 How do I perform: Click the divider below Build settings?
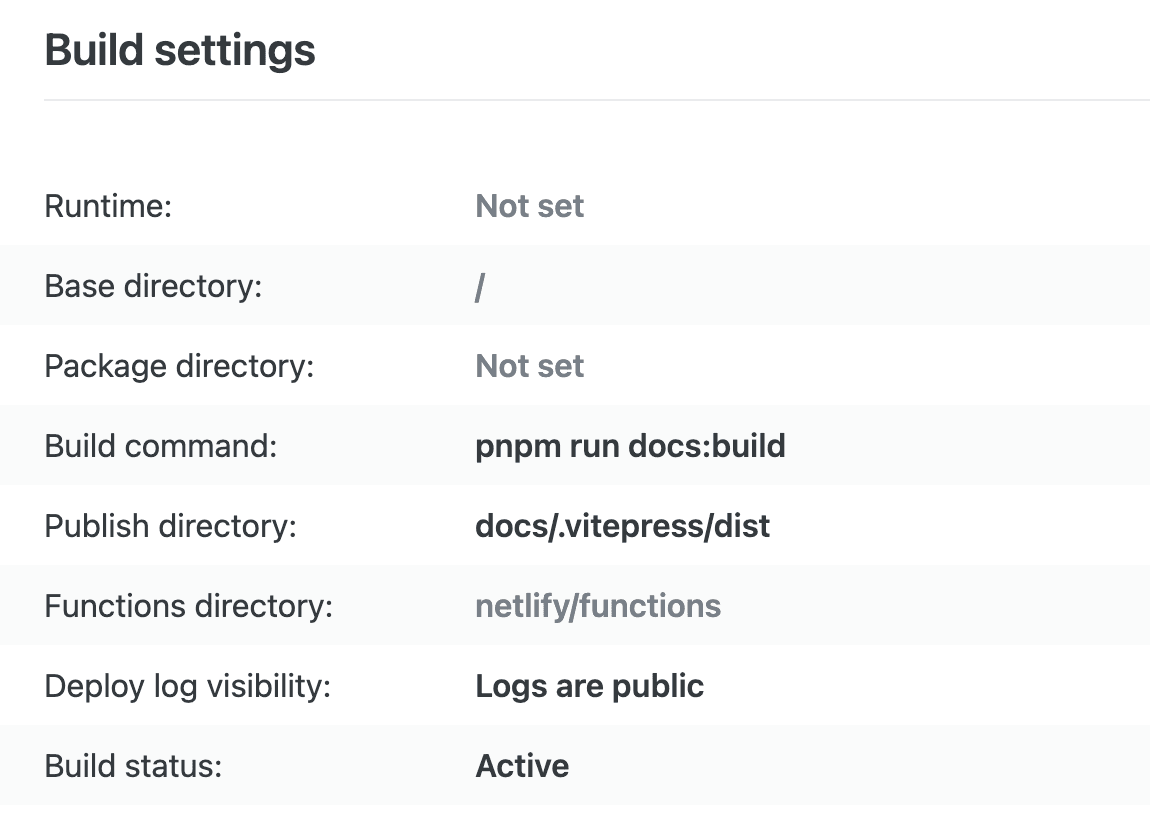[597, 100]
